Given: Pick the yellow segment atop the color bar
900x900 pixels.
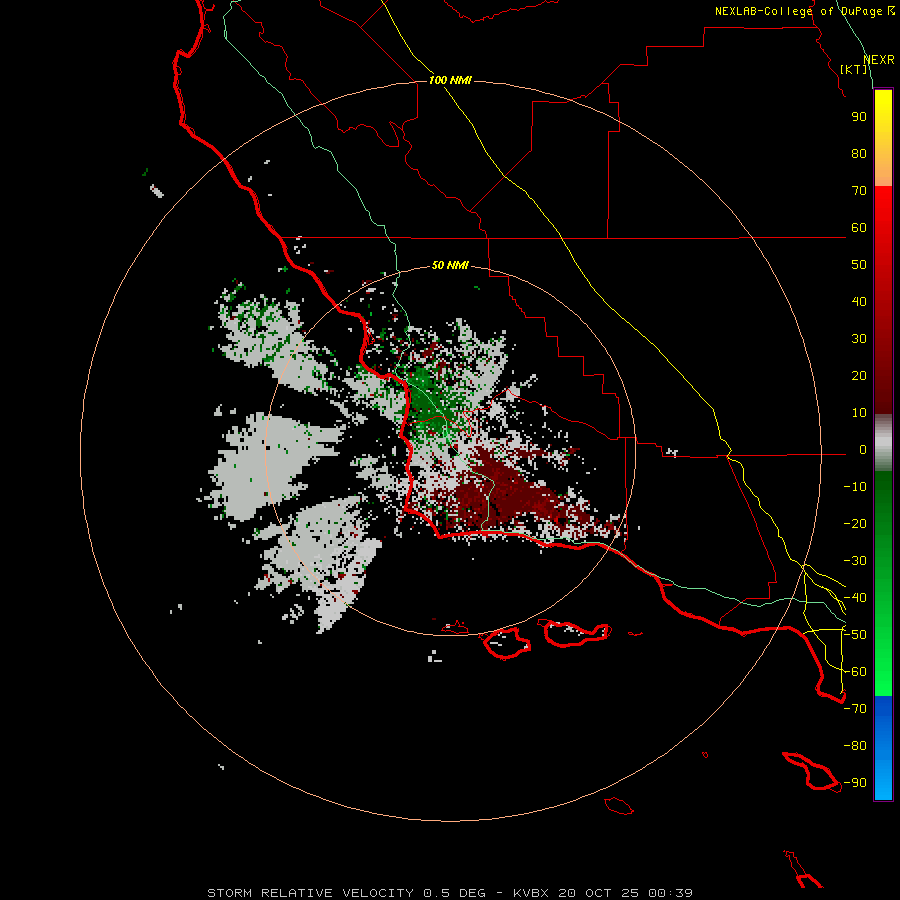Looking at the screenshot, I should pos(883,138).
